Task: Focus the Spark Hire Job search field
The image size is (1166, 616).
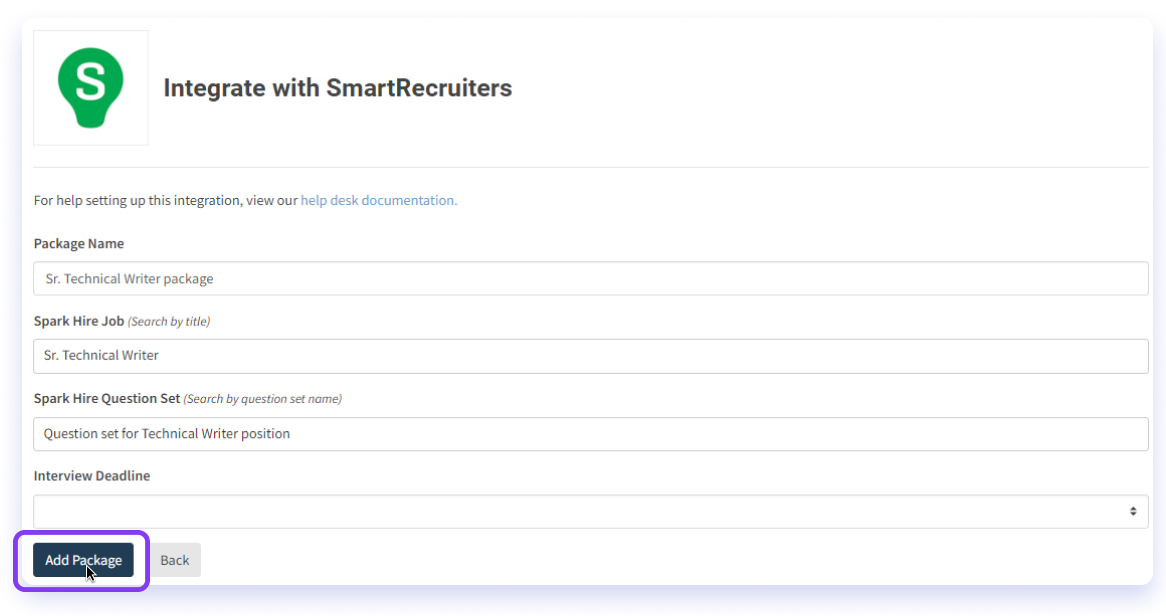Action: click(x=590, y=356)
